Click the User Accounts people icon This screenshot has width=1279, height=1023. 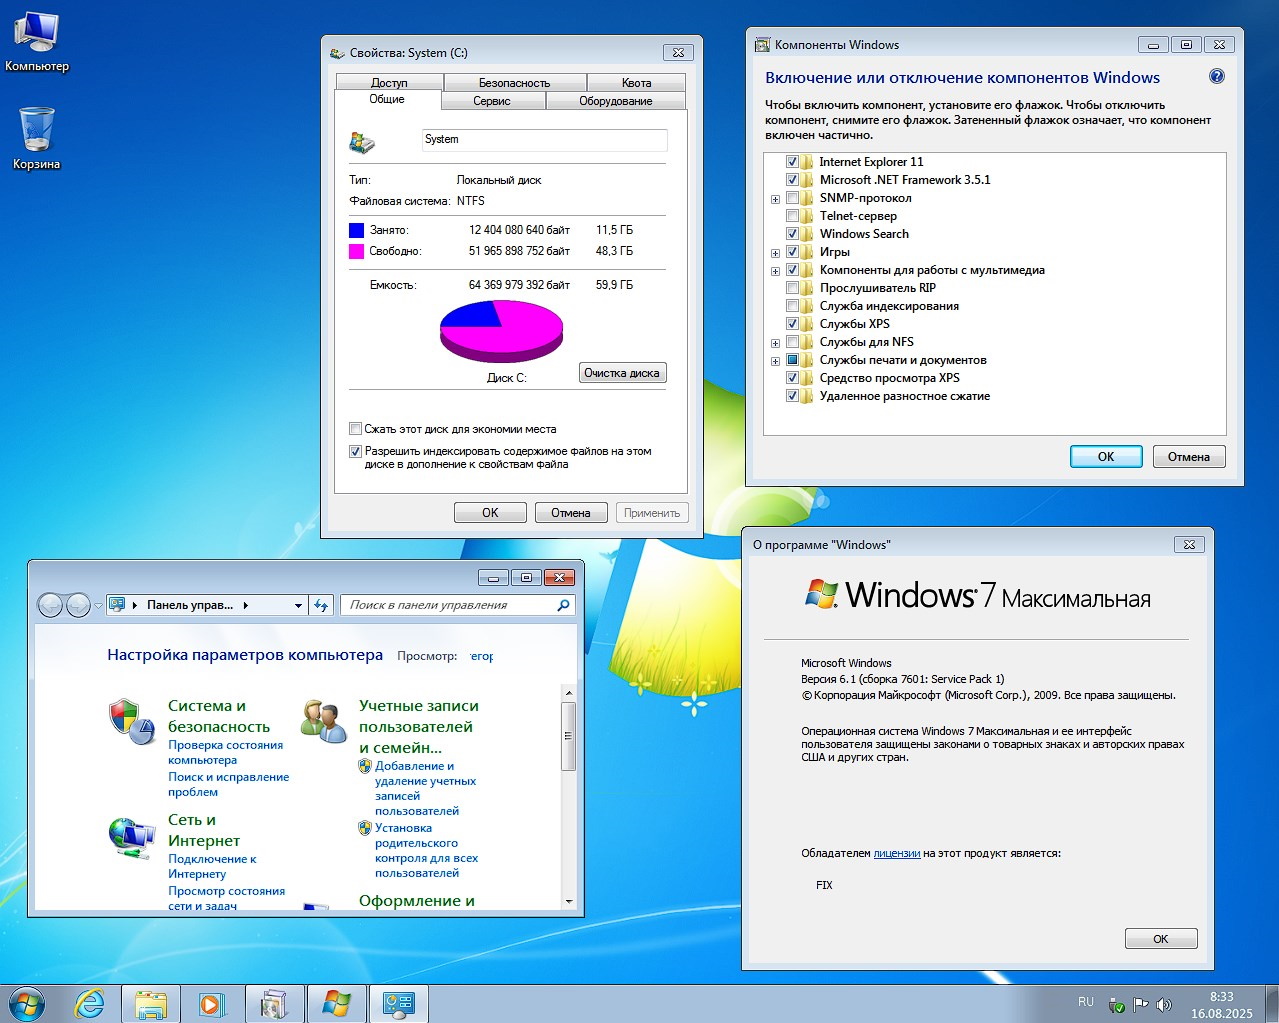click(x=324, y=721)
